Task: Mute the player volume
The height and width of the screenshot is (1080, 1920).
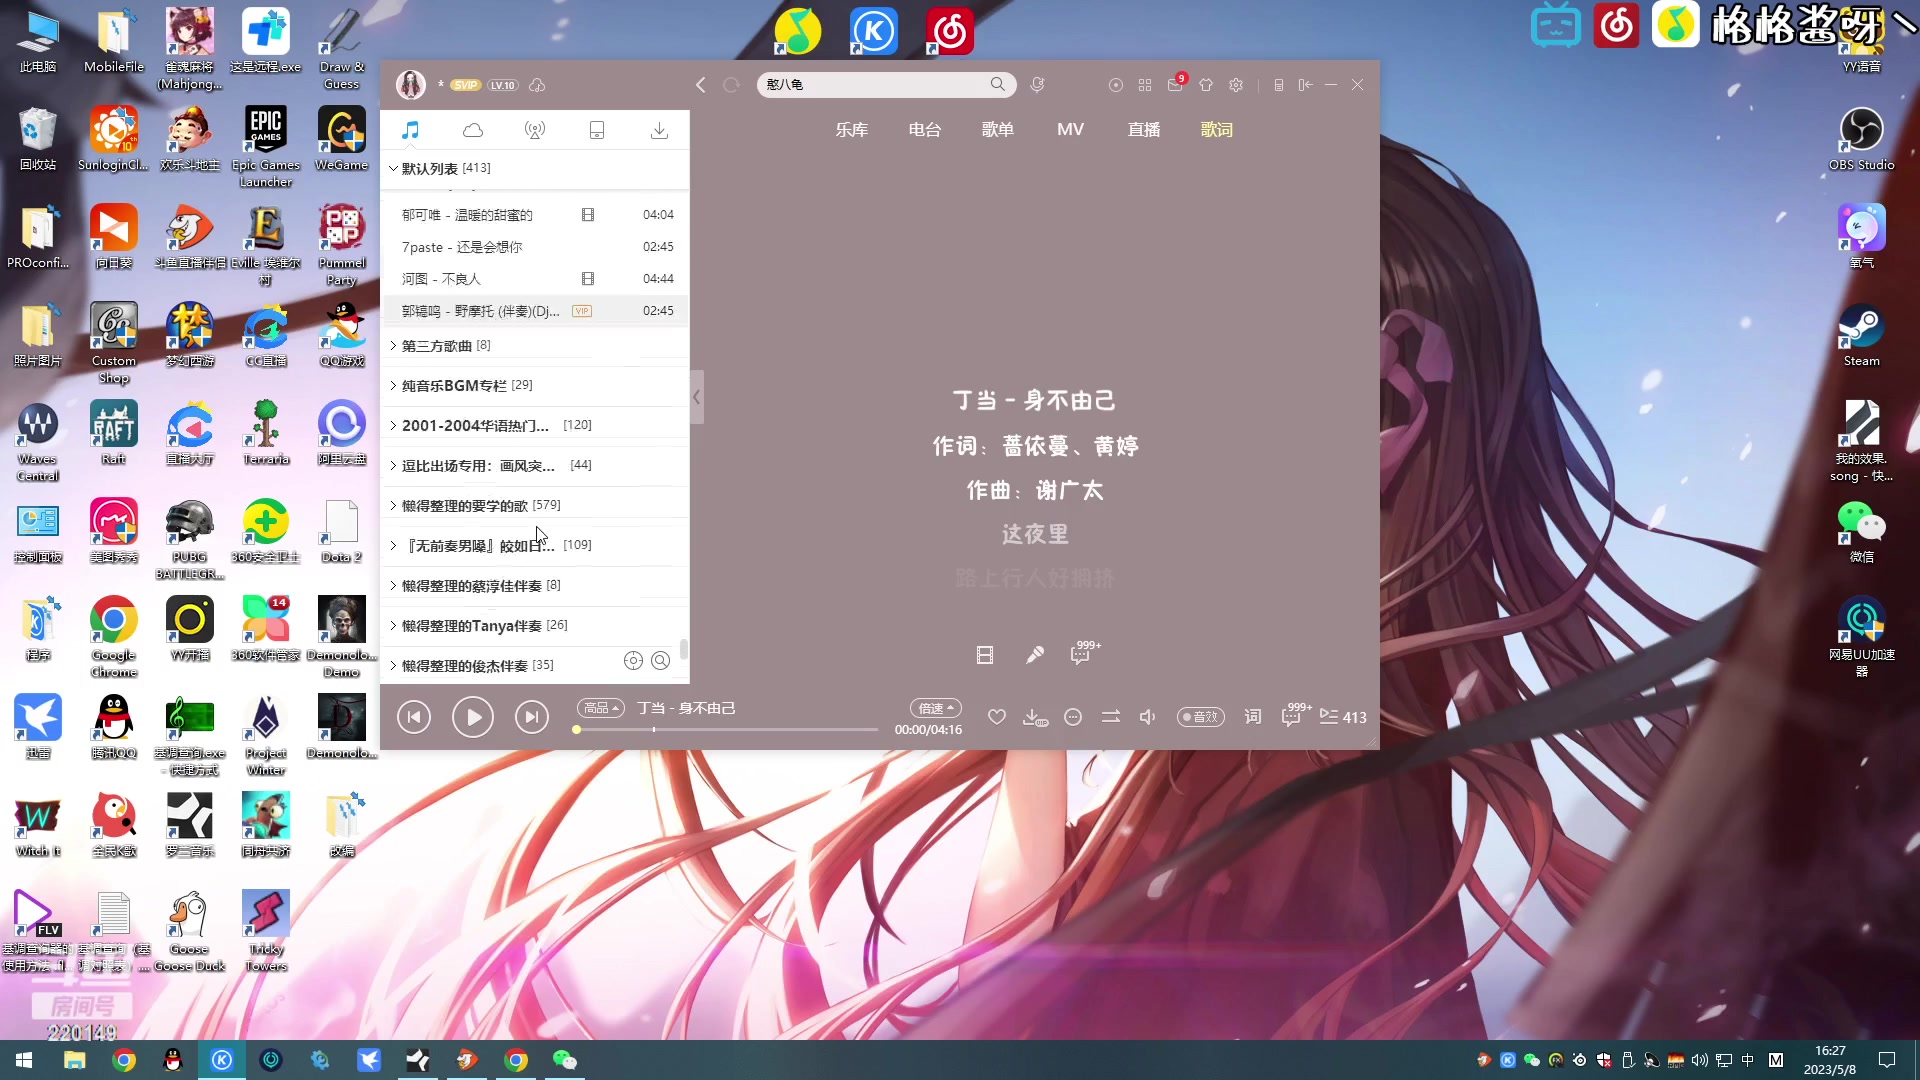Action: coord(1148,717)
